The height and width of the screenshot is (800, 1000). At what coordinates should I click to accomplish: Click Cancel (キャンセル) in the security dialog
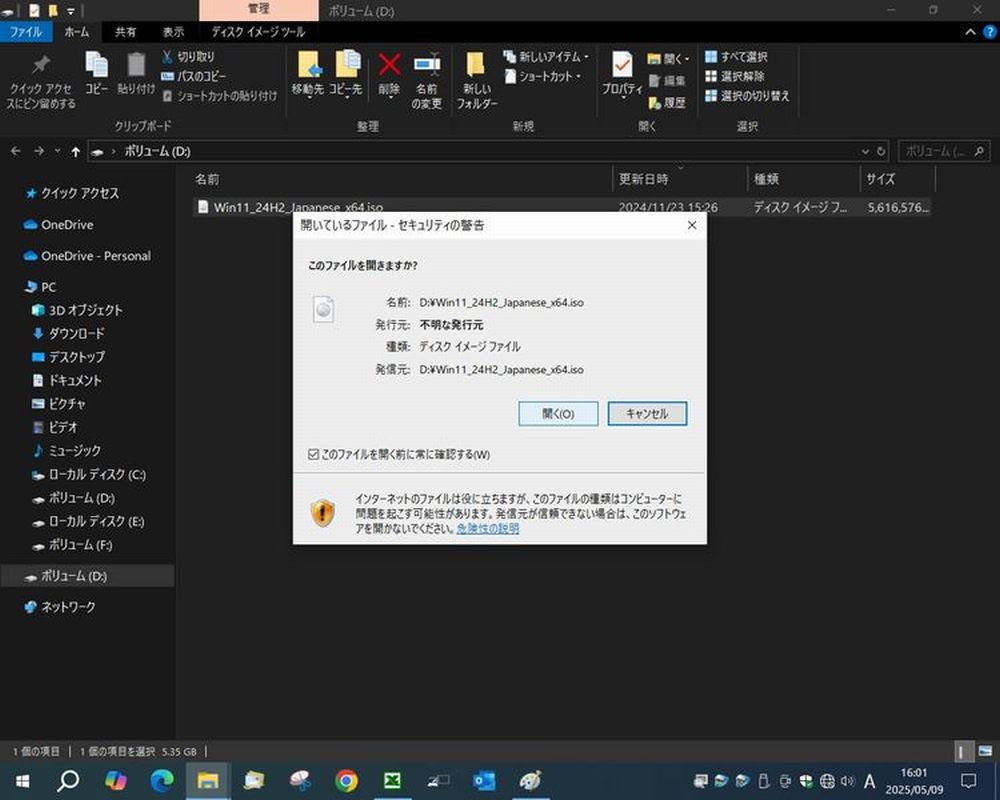click(x=647, y=413)
